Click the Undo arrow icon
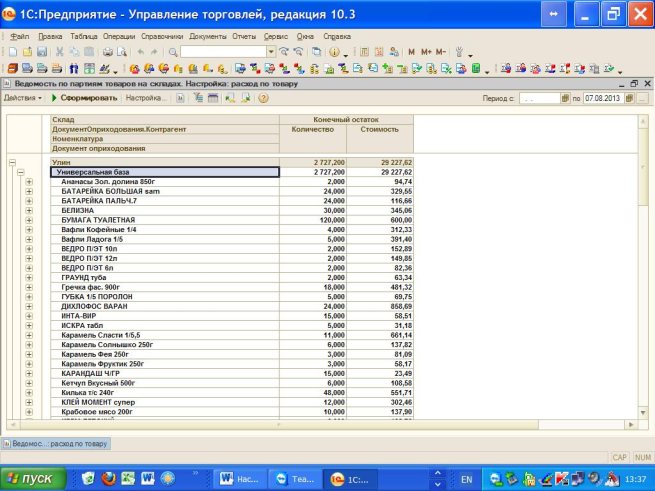655x491 pixels. [141, 52]
